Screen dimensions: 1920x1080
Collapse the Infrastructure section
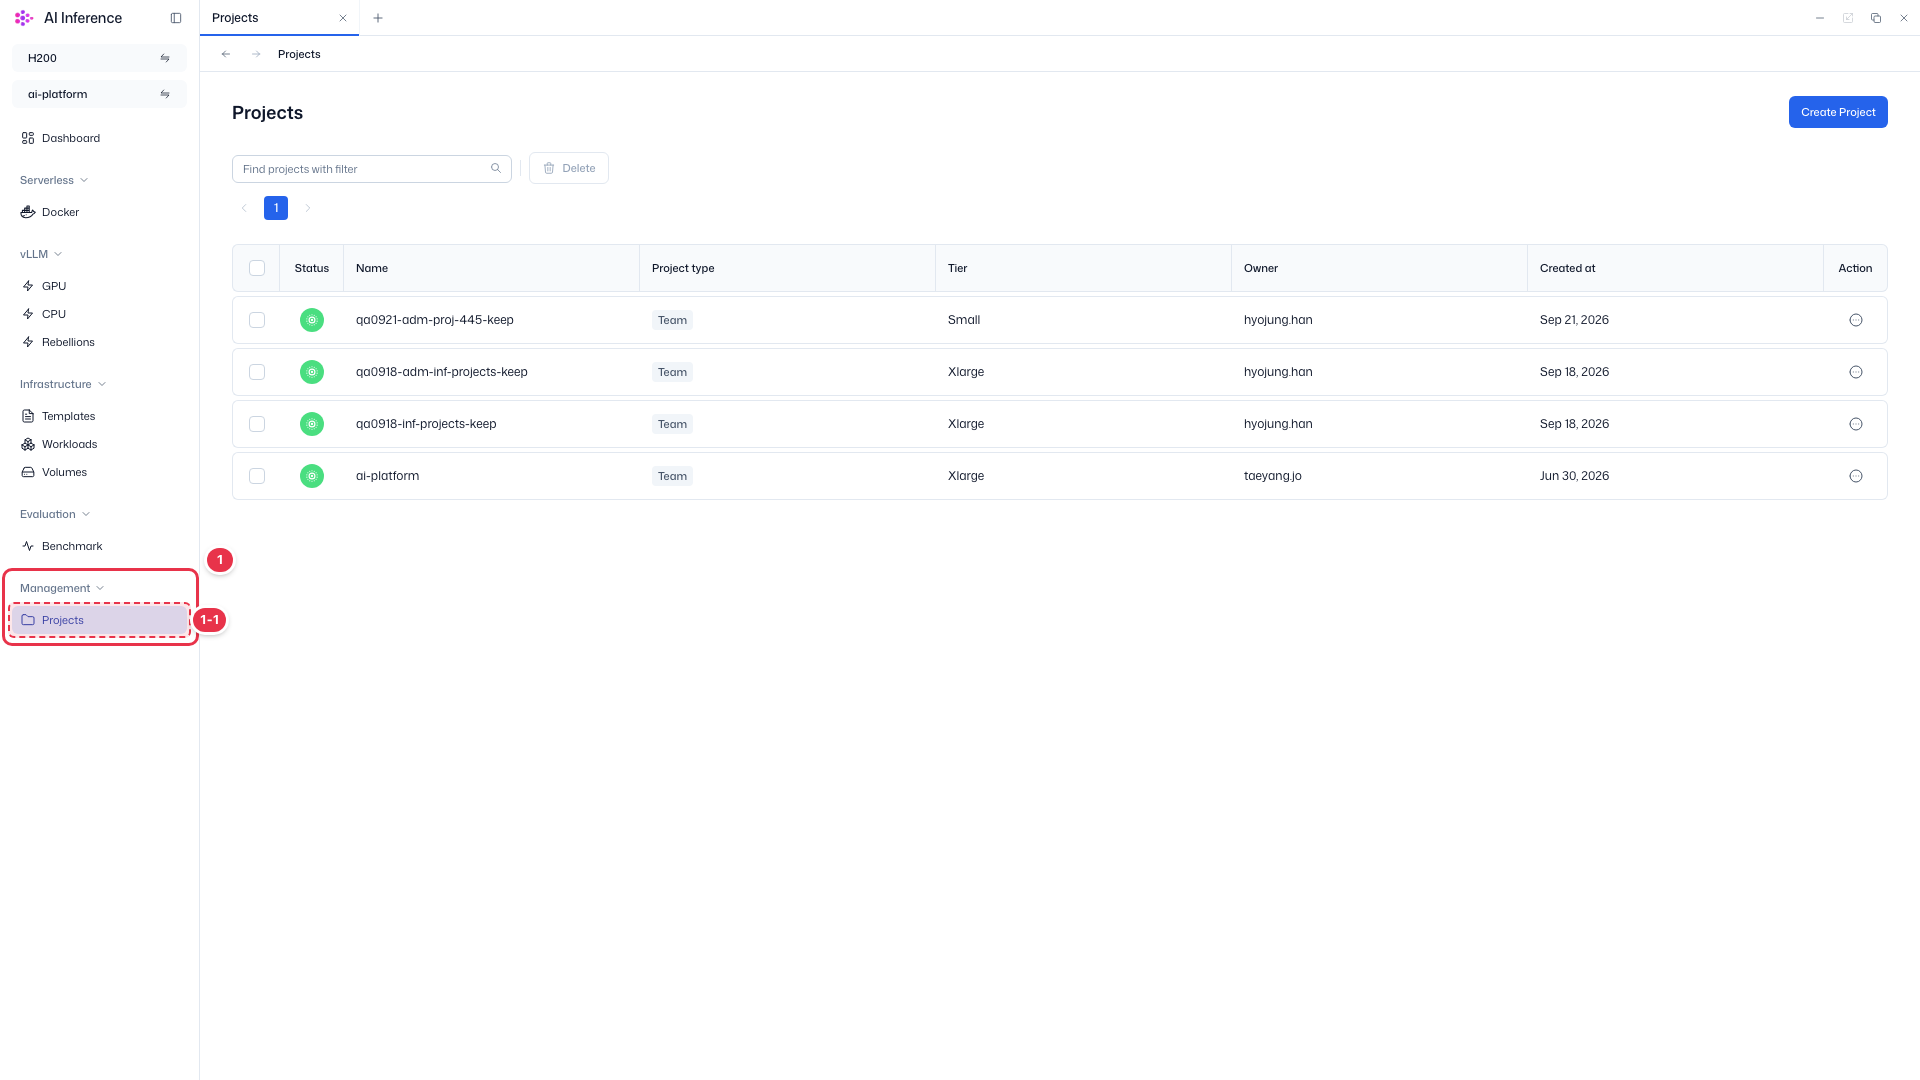(63, 384)
